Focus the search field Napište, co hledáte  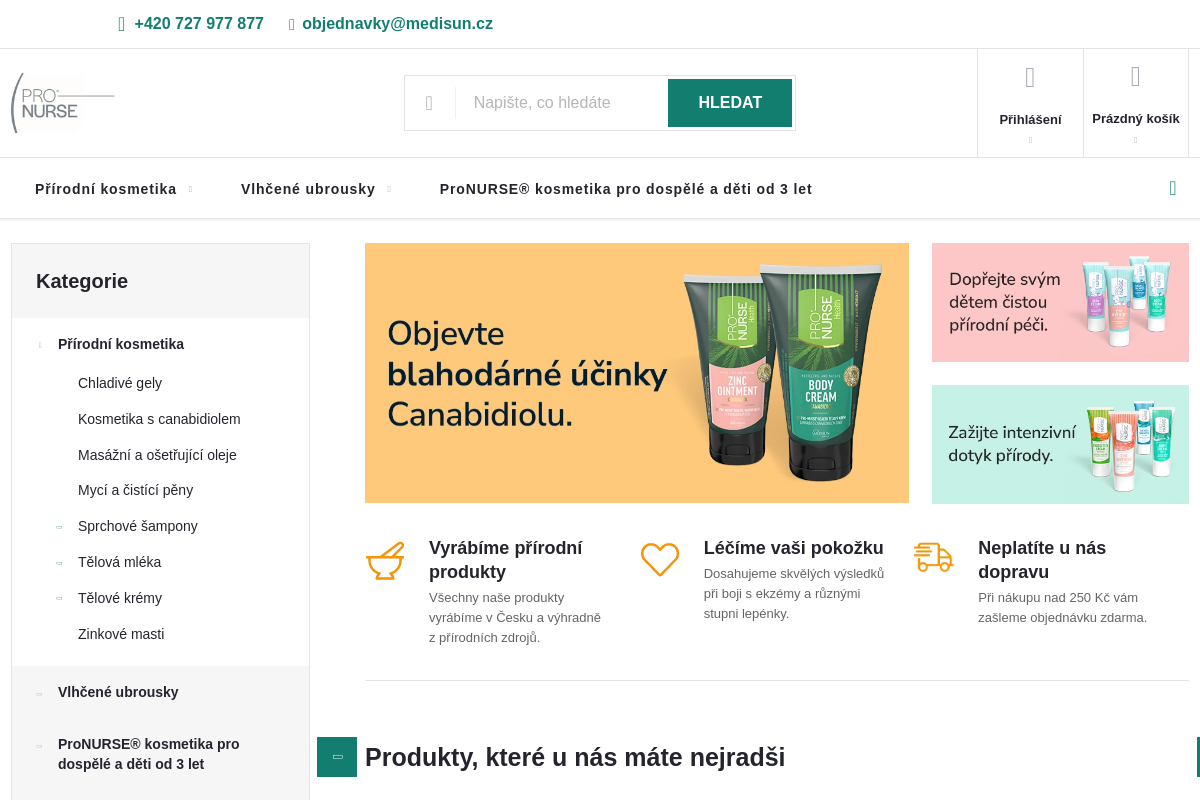[561, 103]
